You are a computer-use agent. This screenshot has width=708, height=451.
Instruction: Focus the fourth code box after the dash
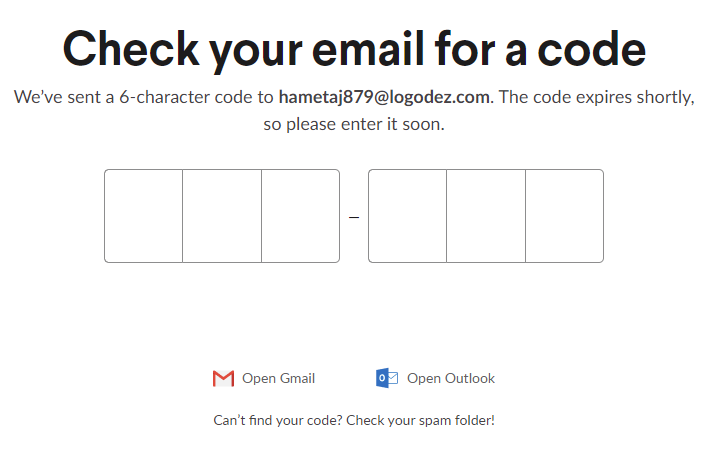[x=407, y=216]
